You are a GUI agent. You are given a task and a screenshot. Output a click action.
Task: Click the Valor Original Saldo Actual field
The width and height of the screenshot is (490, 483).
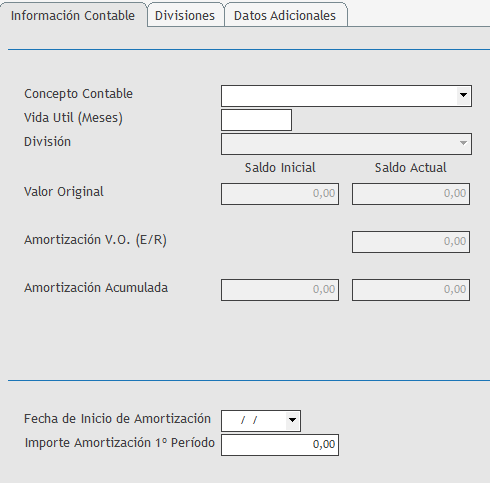(x=411, y=194)
